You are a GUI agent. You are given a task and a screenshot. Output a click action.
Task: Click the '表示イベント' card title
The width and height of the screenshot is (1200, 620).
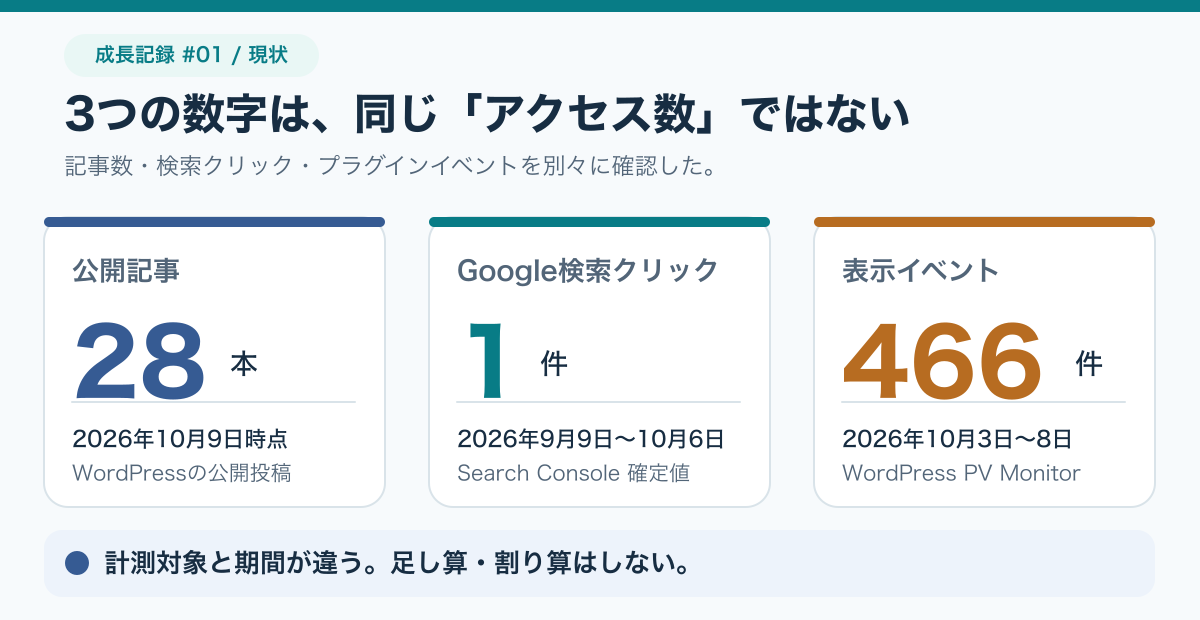tap(921, 270)
